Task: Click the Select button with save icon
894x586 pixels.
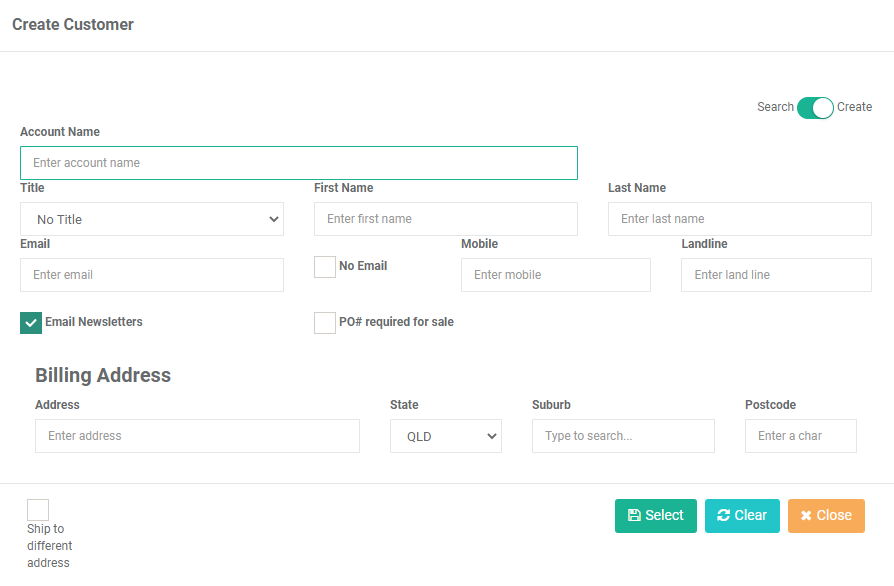Action: coord(656,516)
